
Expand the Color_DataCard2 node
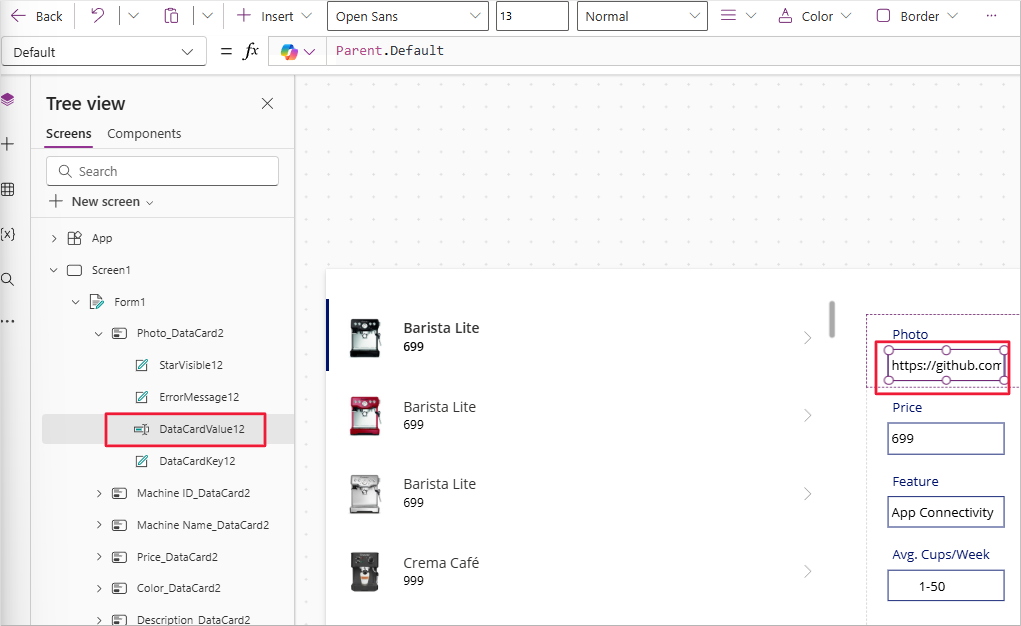pos(99,588)
